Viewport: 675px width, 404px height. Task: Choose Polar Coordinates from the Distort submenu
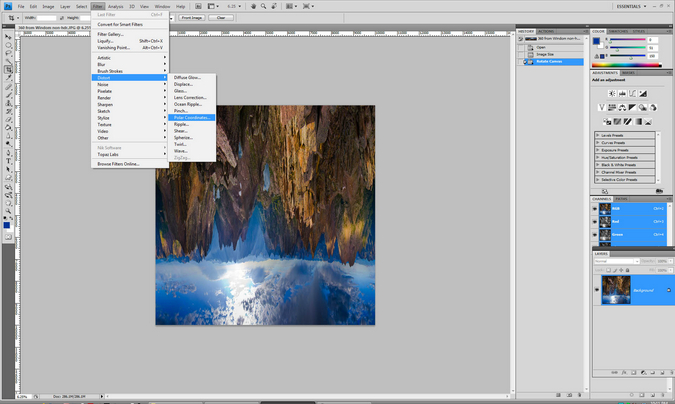coord(193,117)
